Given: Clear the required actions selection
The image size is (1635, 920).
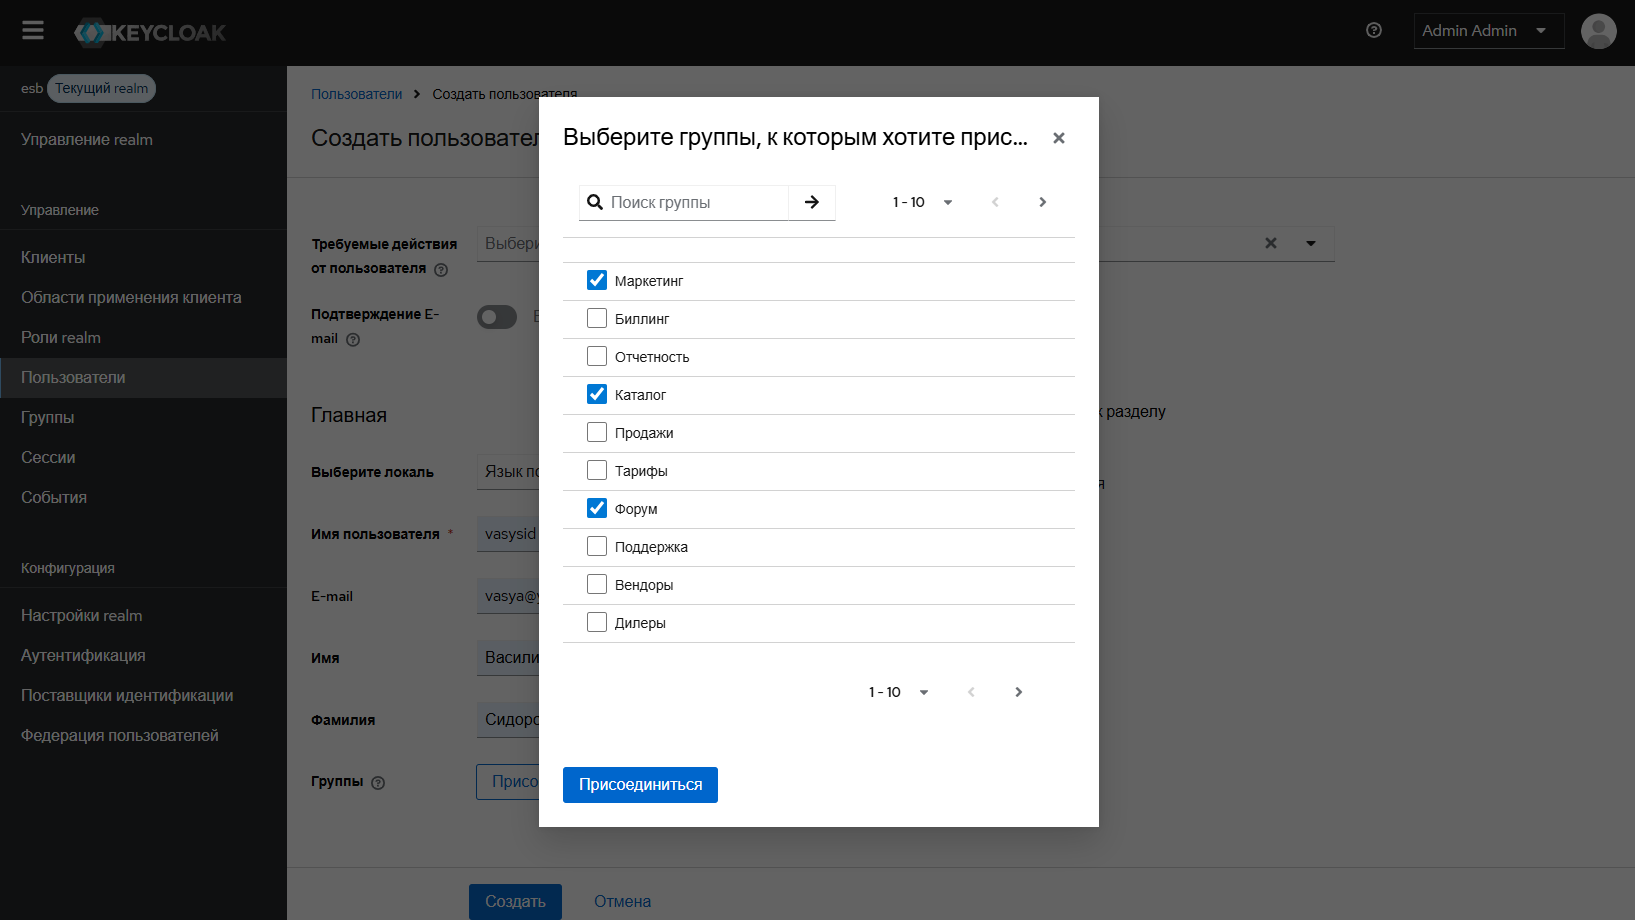Looking at the screenshot, I should point(1271,243).
